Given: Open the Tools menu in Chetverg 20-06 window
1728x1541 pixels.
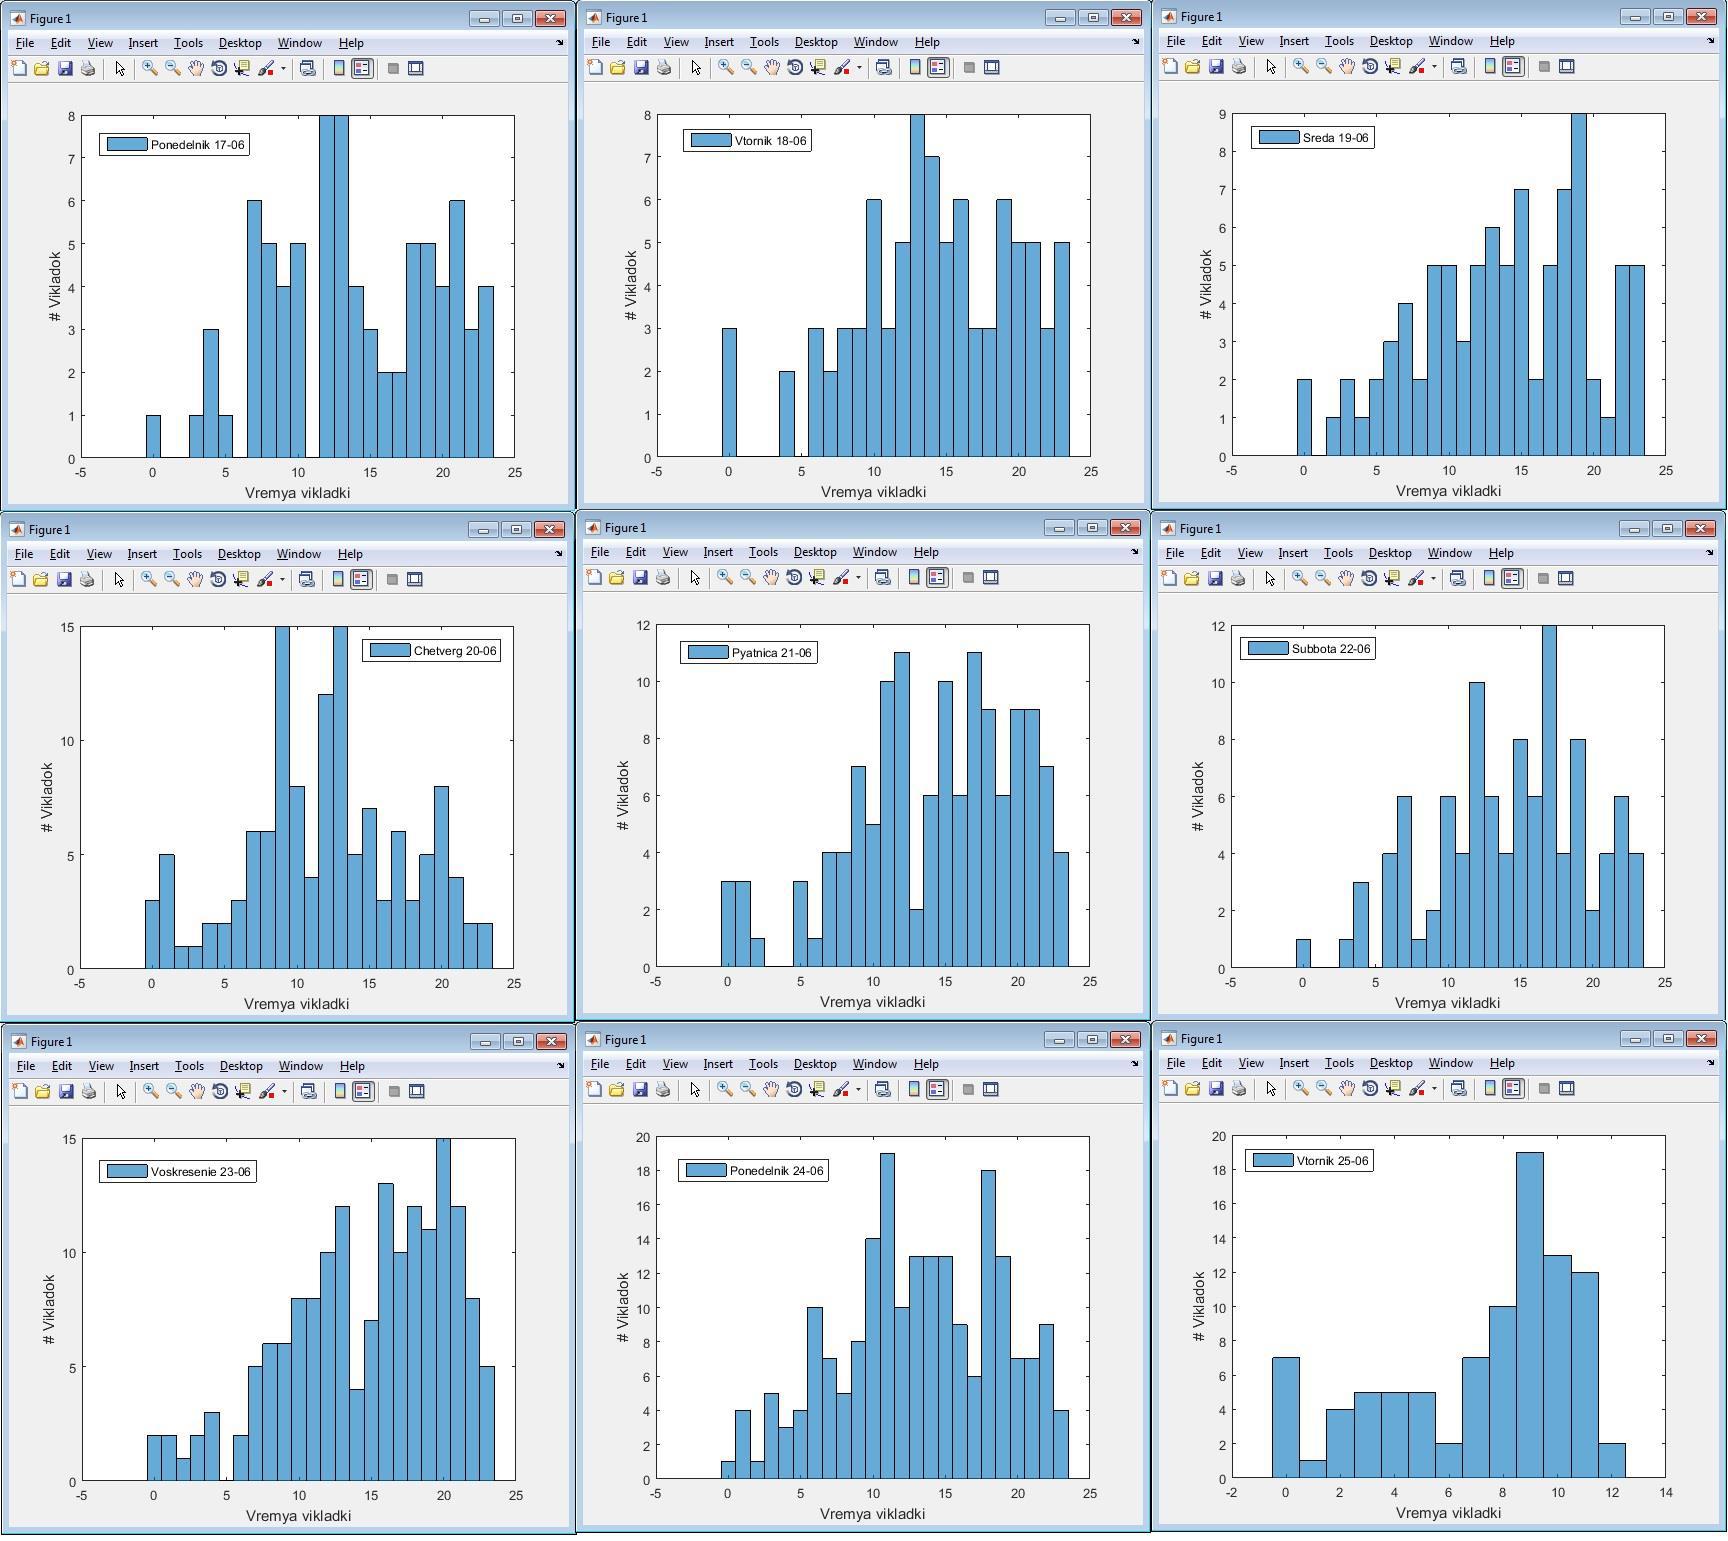Looking at the screenshot, I should [x=187, y=554].
